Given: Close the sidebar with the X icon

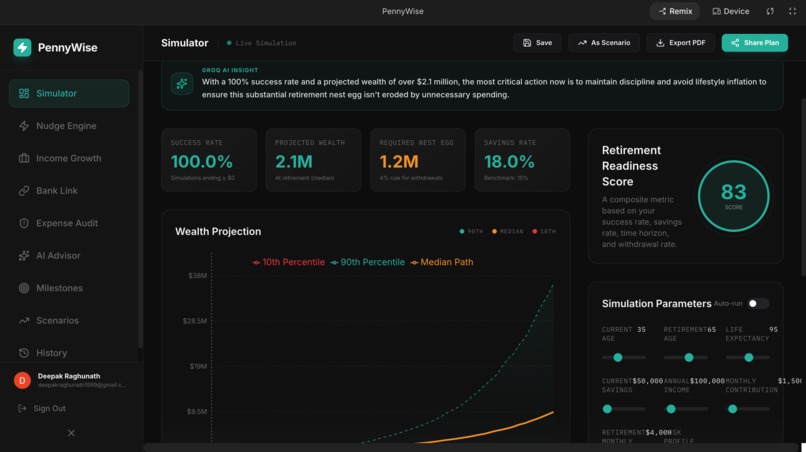Looking at the screenshot, I should pyautogui.click(x=71, y=433).
